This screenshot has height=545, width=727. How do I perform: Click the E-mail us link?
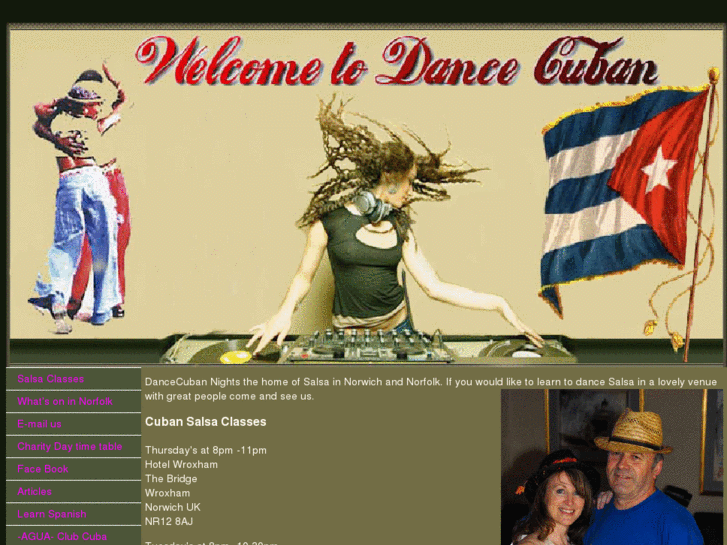[x=39, y=424]
